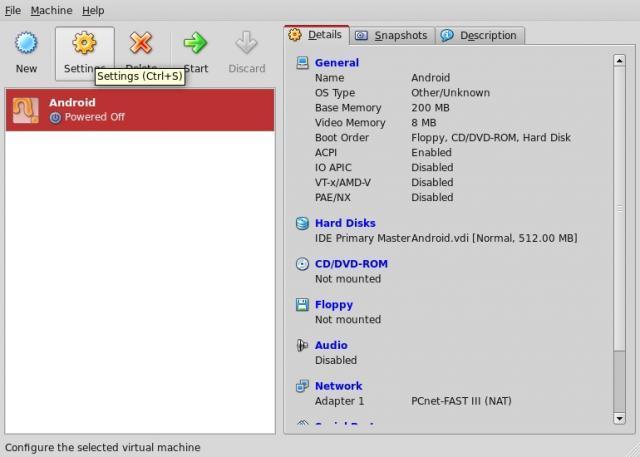The image size is (640, 457).
Task: Click 'PCnet-FAST III (NAT)' adapter value
Action: pos(461,401)
